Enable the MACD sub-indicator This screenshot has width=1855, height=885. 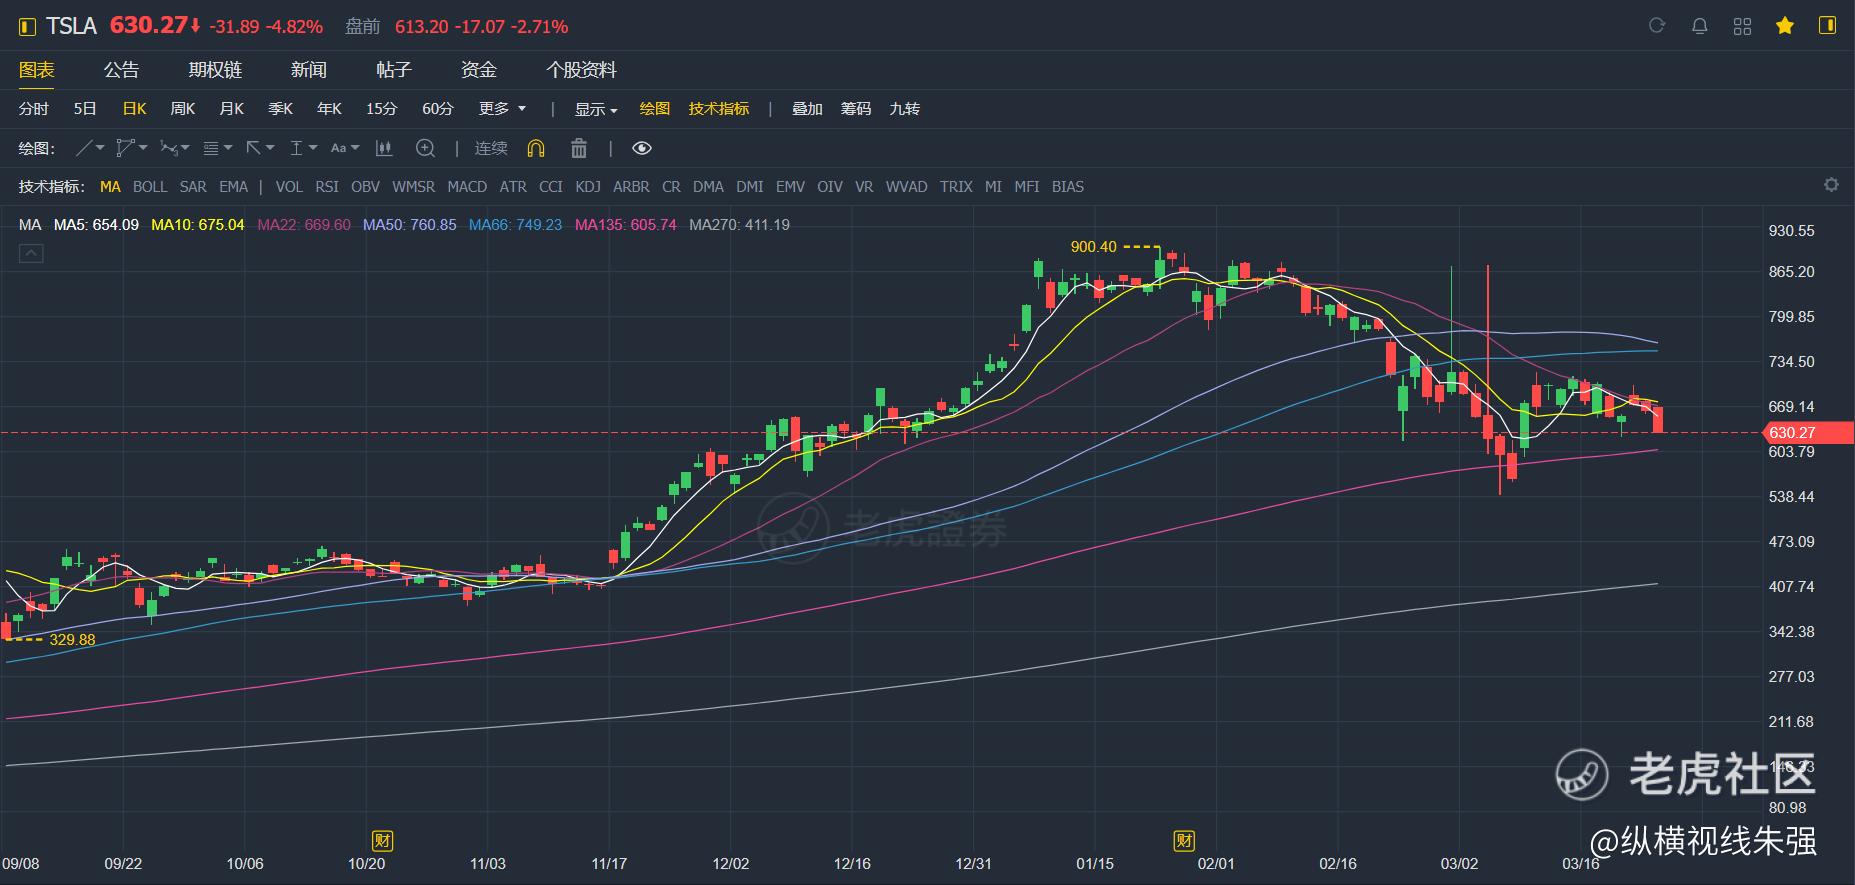click(x=467, y=186)
